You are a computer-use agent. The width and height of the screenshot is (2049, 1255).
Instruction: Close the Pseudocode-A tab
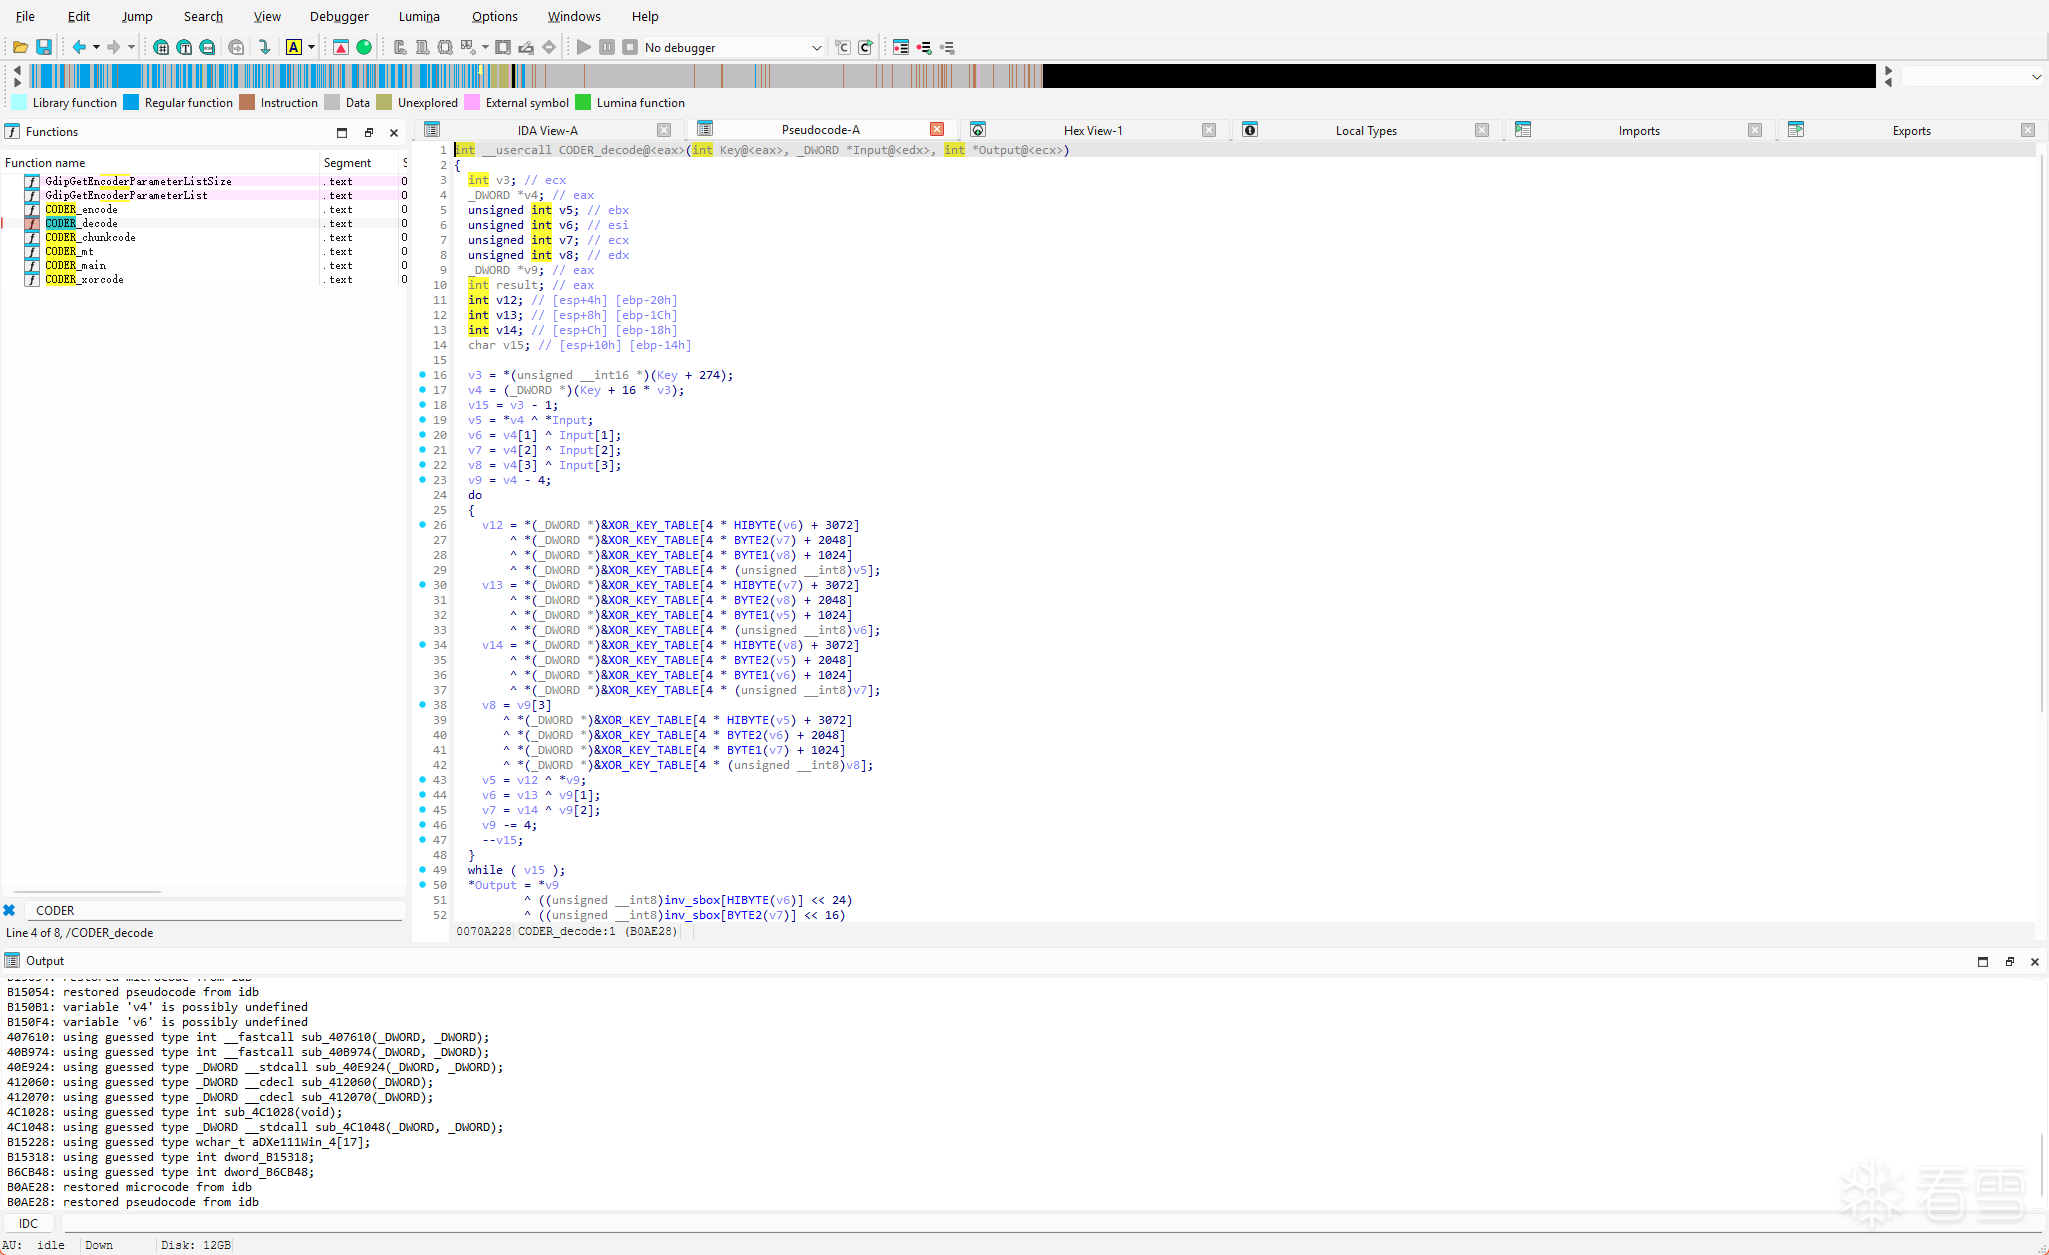tap(937, 130)
